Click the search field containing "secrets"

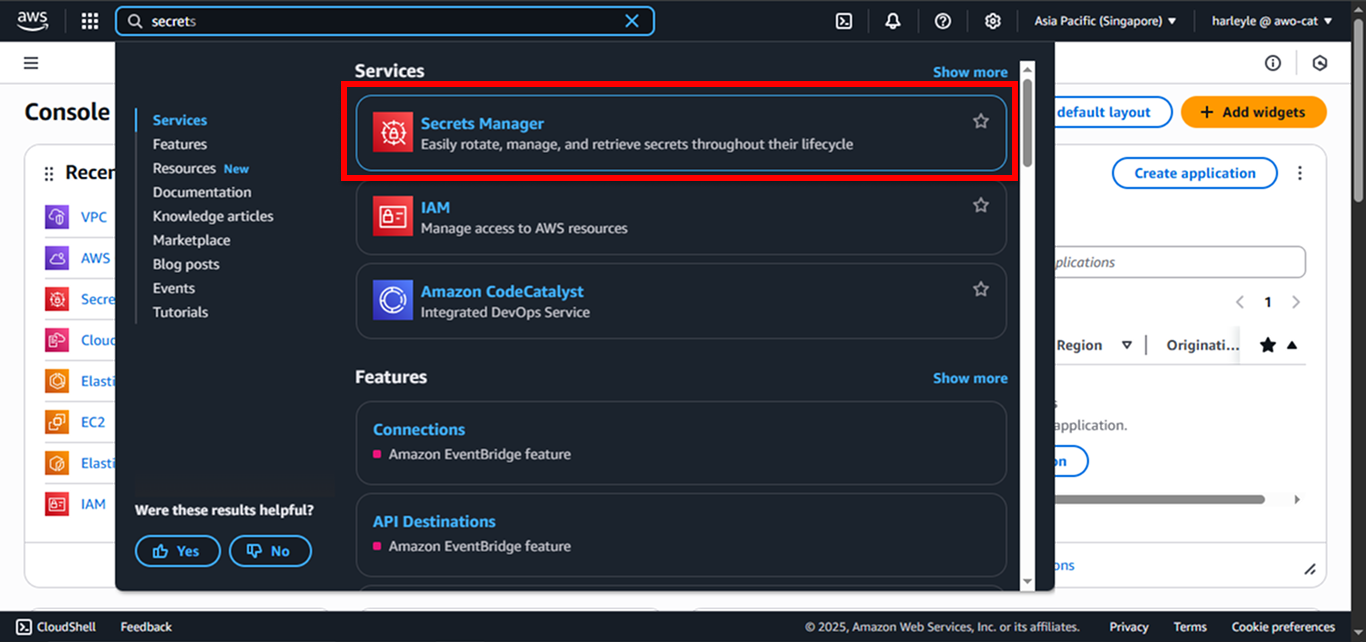pyautogui.click(x=385, y=21)
